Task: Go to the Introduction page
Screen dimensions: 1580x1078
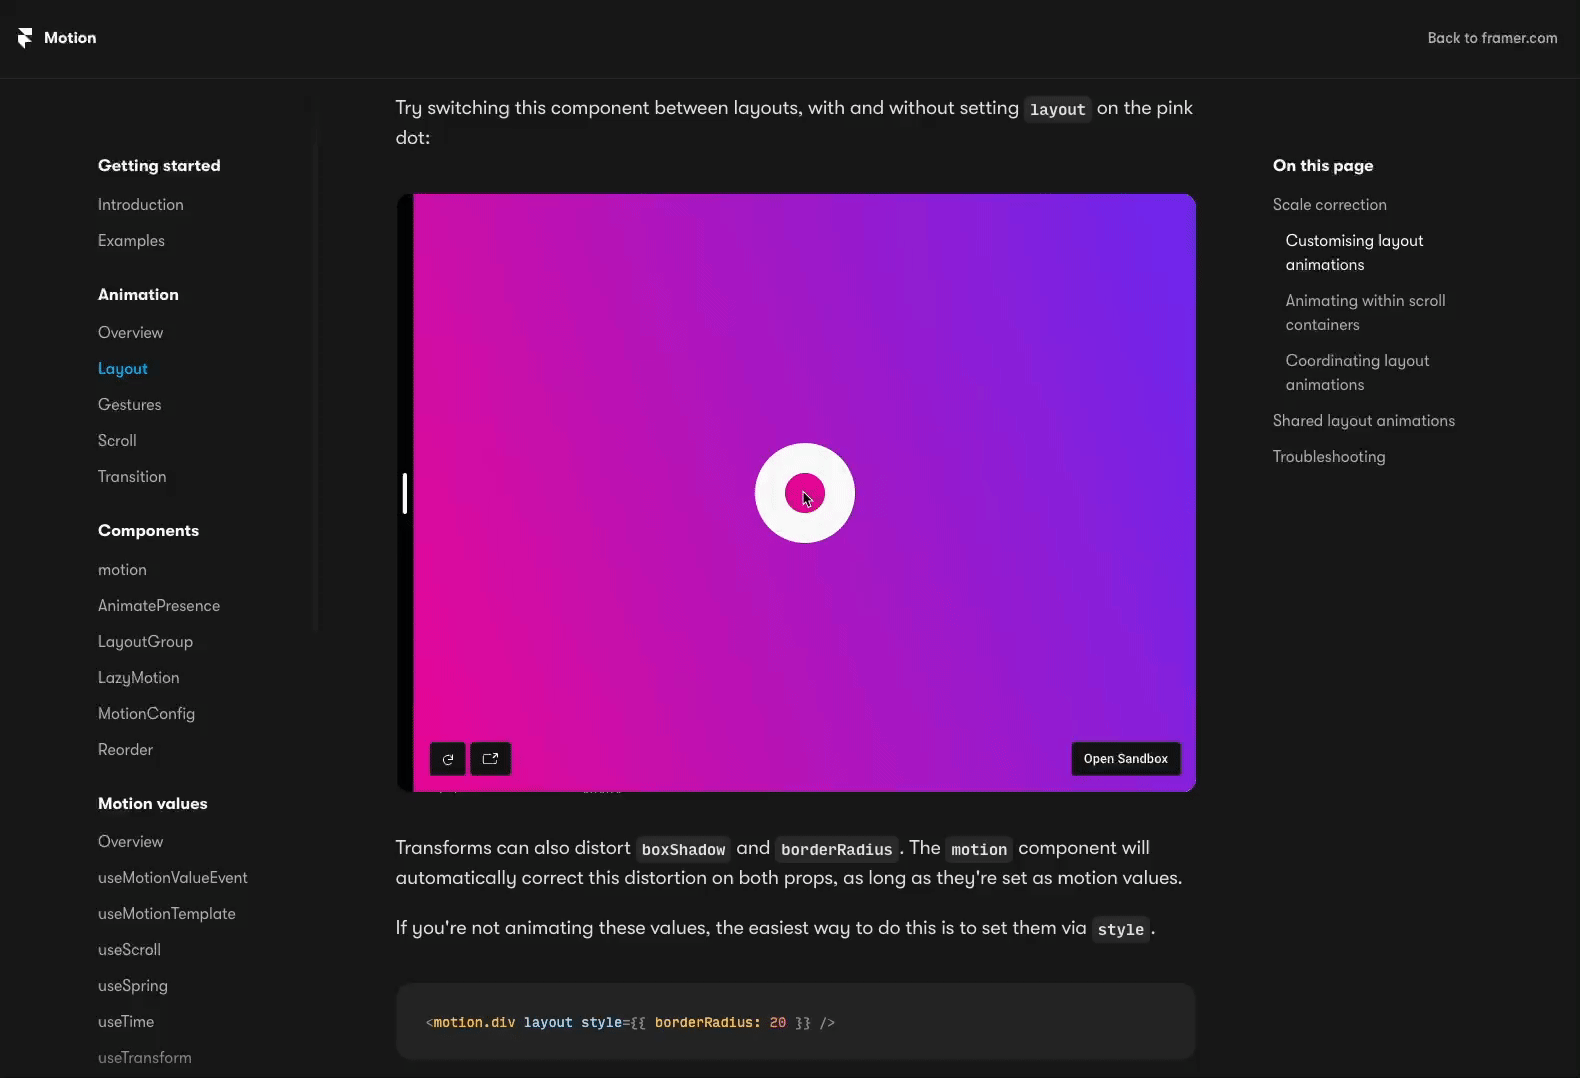Action: 140,205
